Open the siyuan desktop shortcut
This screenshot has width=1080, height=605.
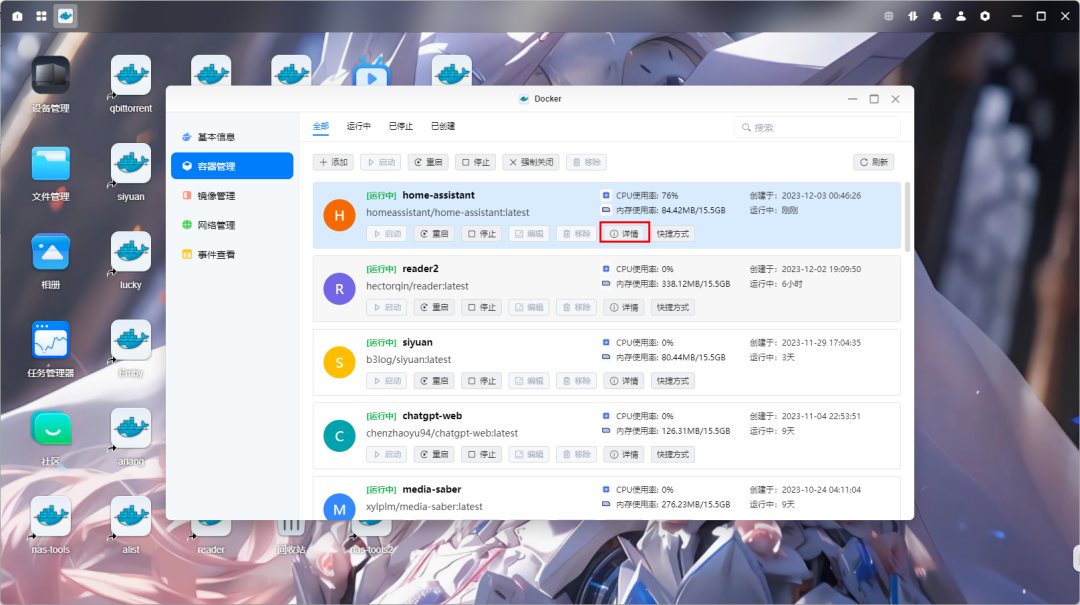click(x=130, y=163)
